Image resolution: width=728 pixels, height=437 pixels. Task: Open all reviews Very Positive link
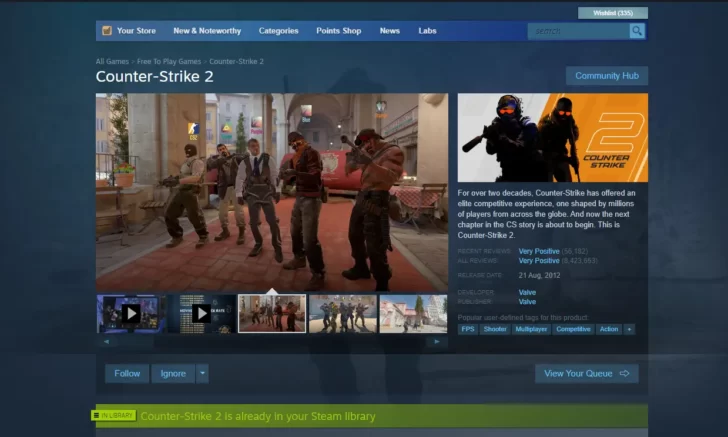coord(539,261)
